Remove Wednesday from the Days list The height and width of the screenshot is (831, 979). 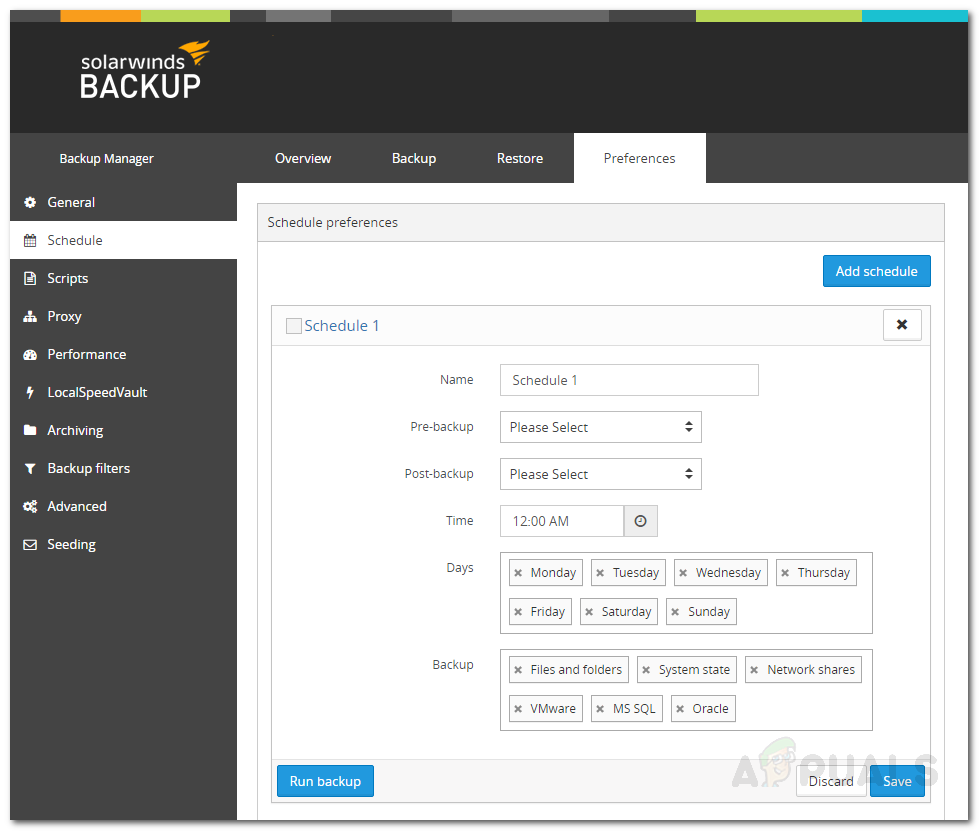683,573
